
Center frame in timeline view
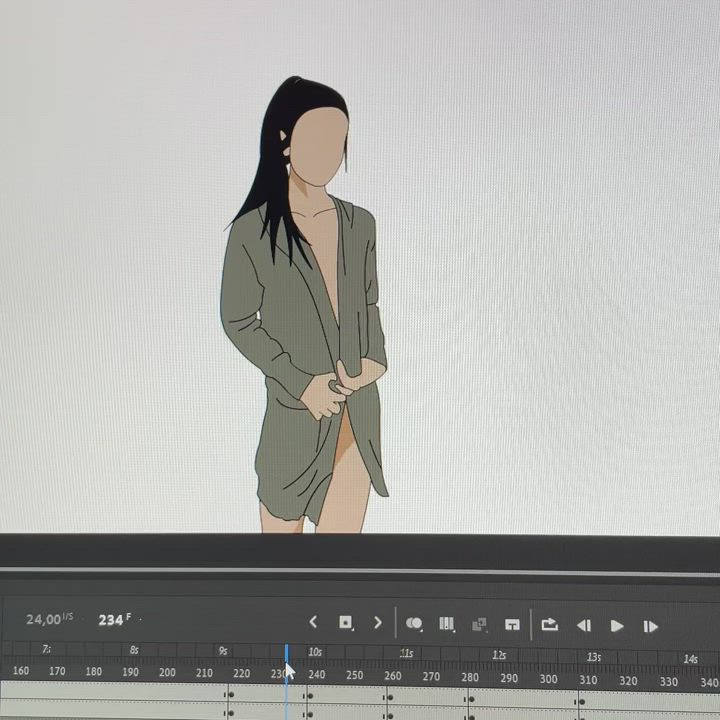pyautogui.click(x=512, y=625)
